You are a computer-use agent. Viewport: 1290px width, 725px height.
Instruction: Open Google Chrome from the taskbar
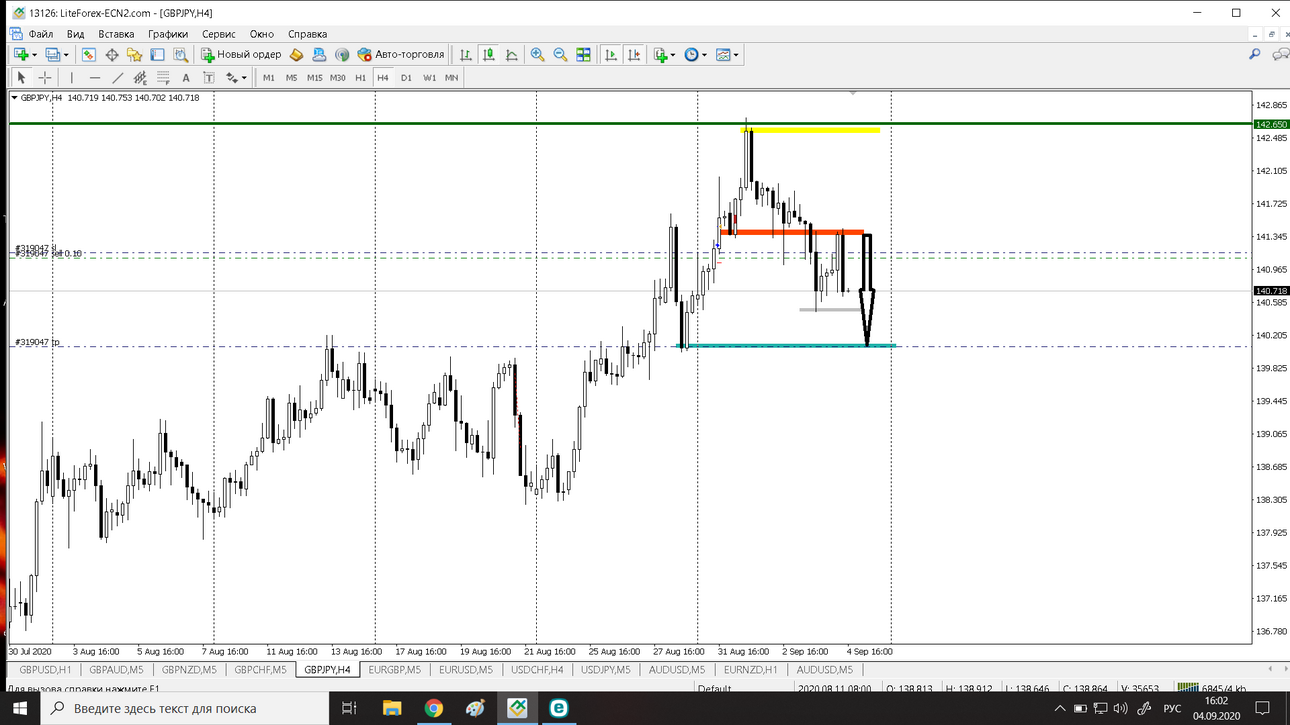(x=434, y=708)
